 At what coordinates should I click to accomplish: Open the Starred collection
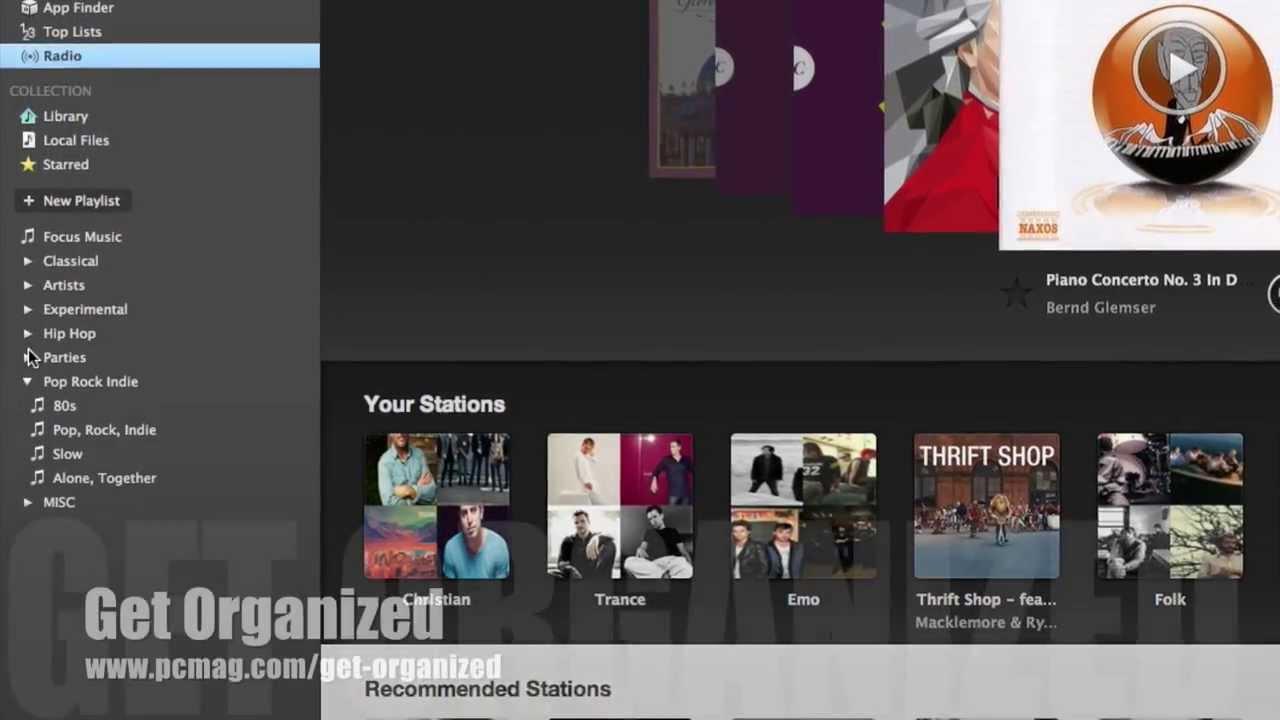66,164
